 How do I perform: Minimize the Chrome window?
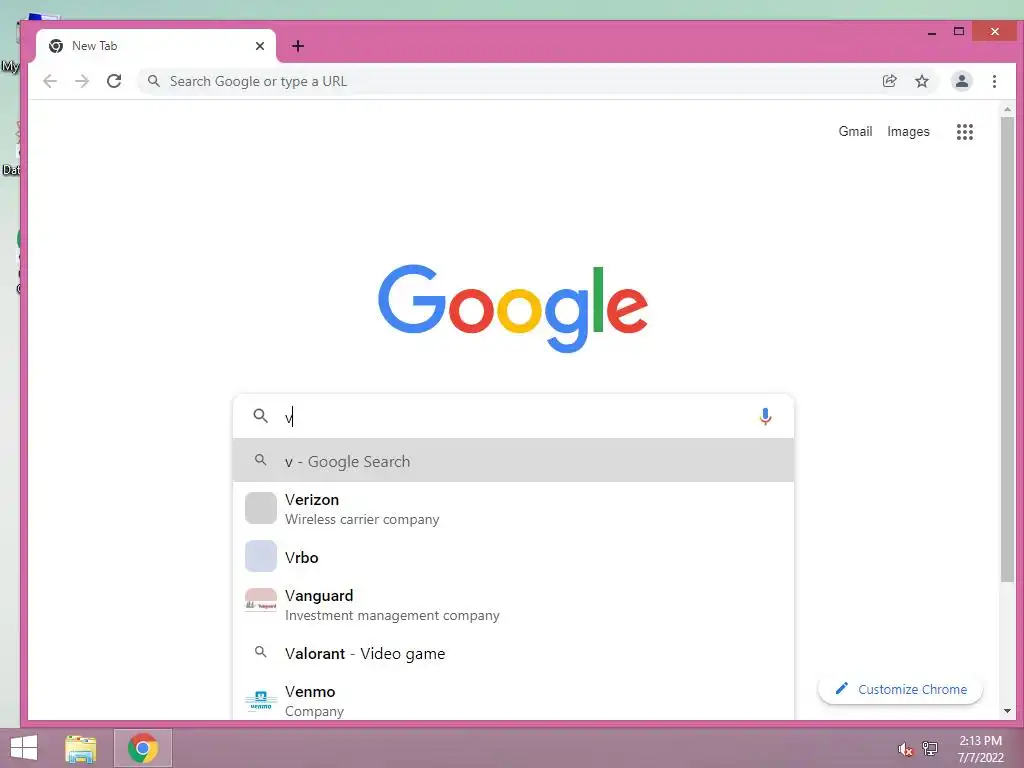932,32
